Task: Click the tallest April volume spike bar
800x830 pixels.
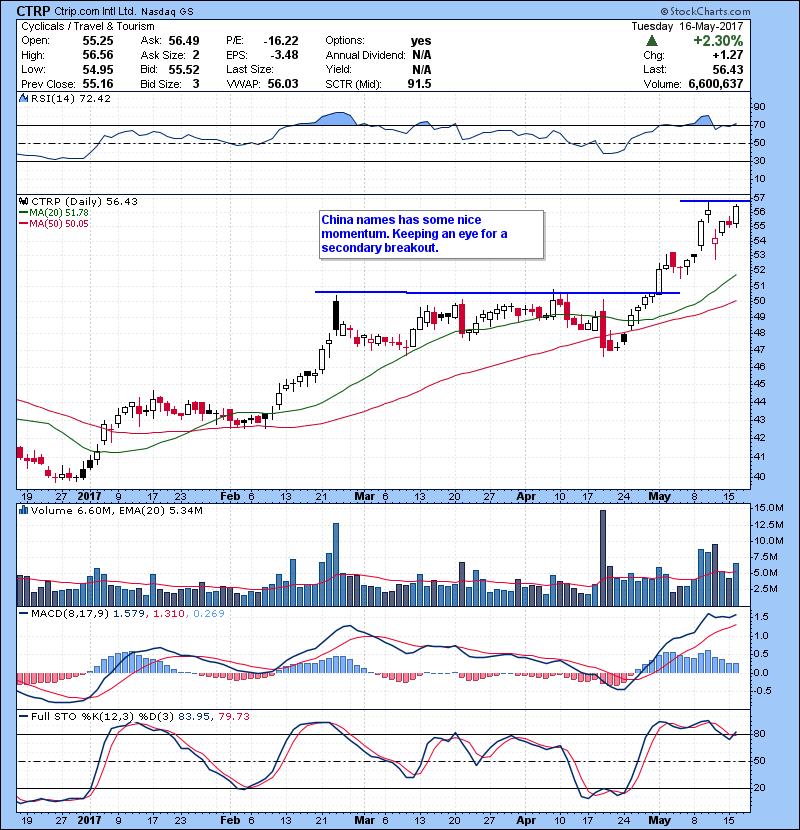Action: [x=603, y=558]
